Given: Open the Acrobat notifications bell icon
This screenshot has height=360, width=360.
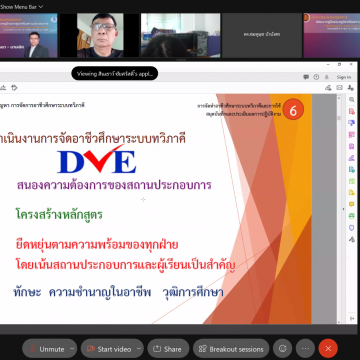Looking at the screenshot, I should click(x=327, y=77).
